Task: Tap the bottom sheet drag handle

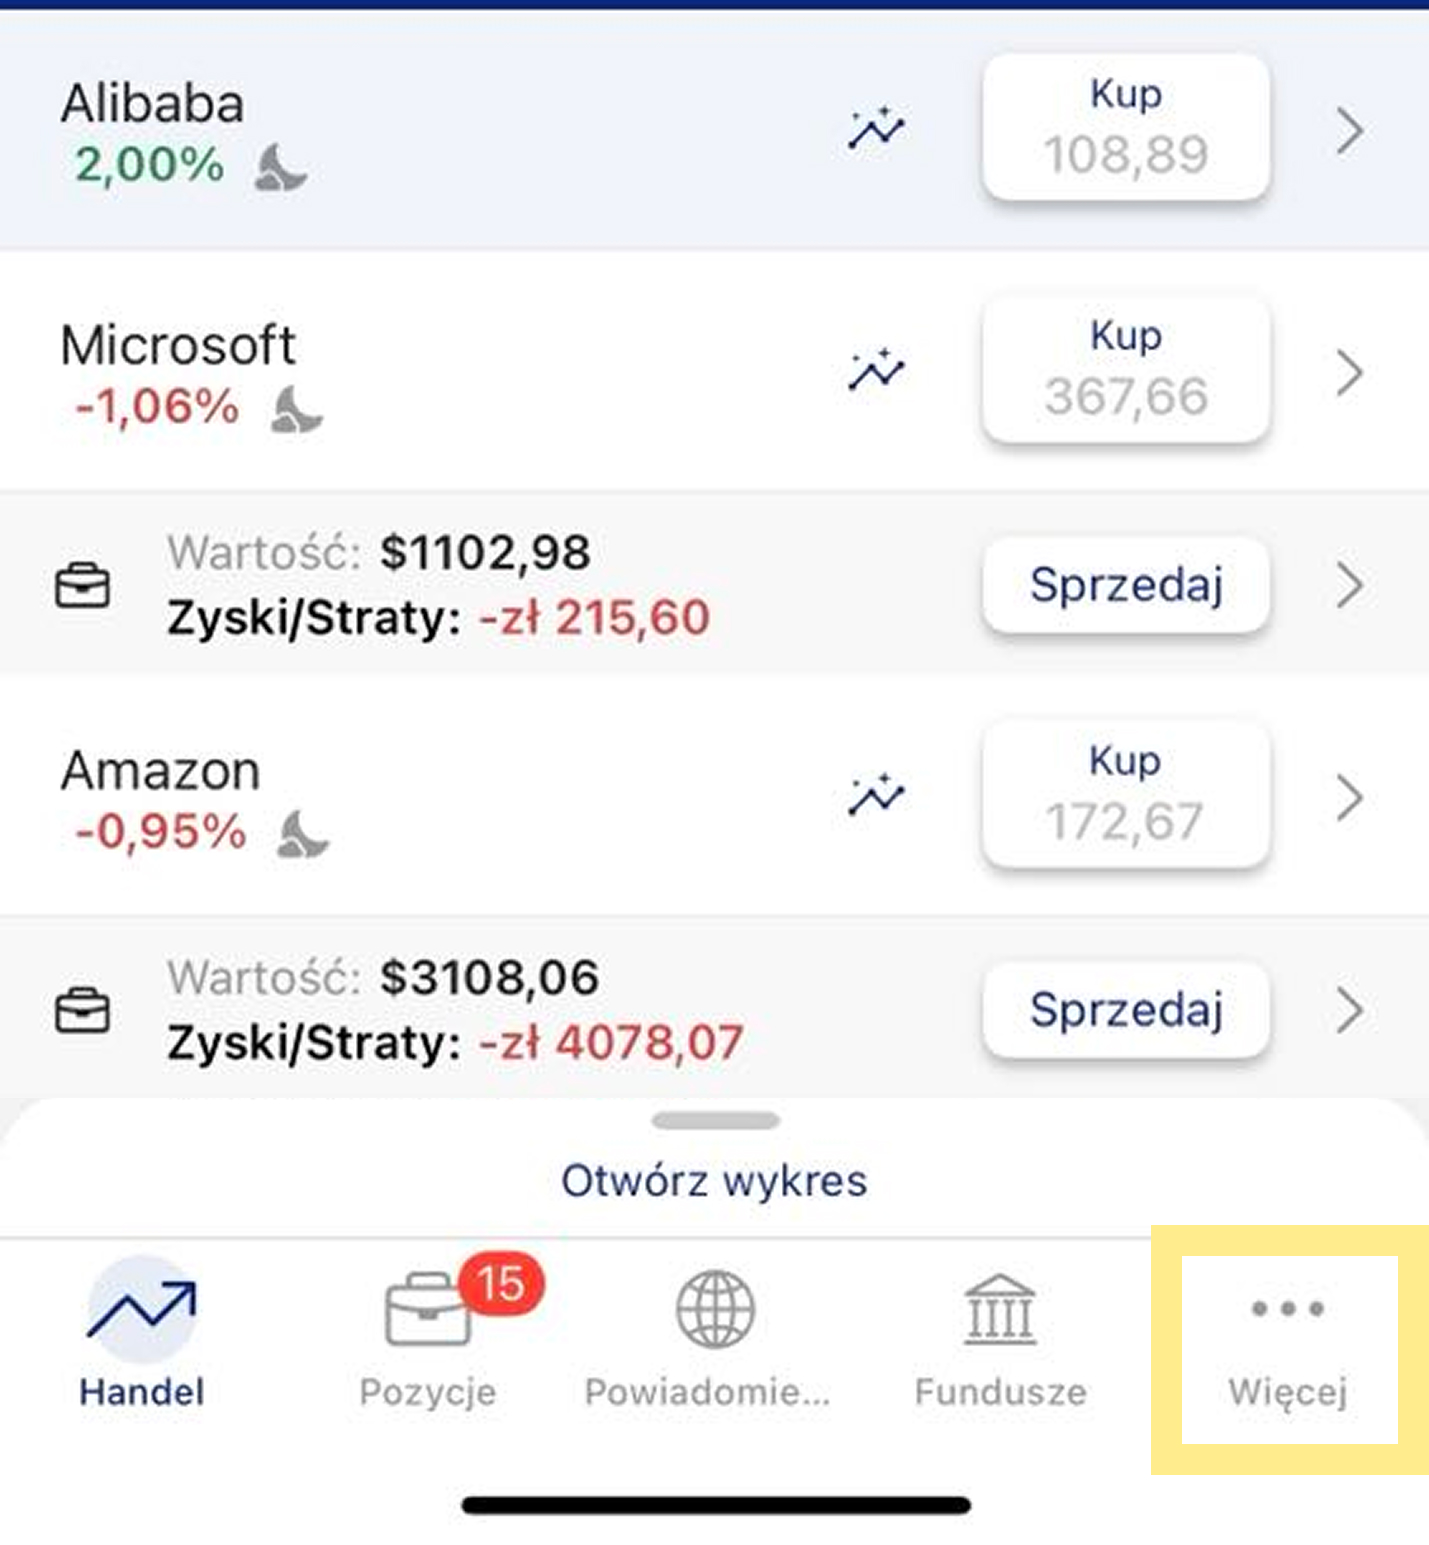Action: pos(714,1121)
